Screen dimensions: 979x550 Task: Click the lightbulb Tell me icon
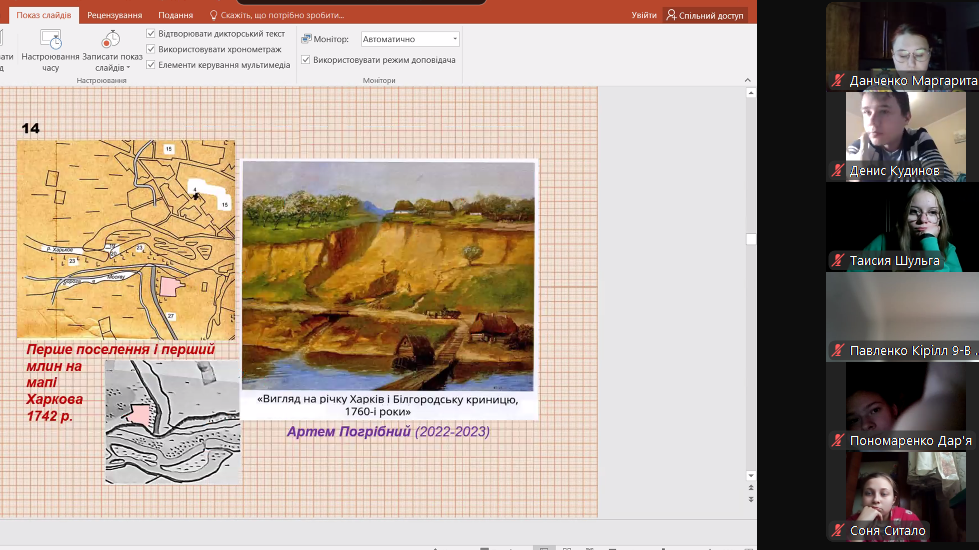point(214,15)
